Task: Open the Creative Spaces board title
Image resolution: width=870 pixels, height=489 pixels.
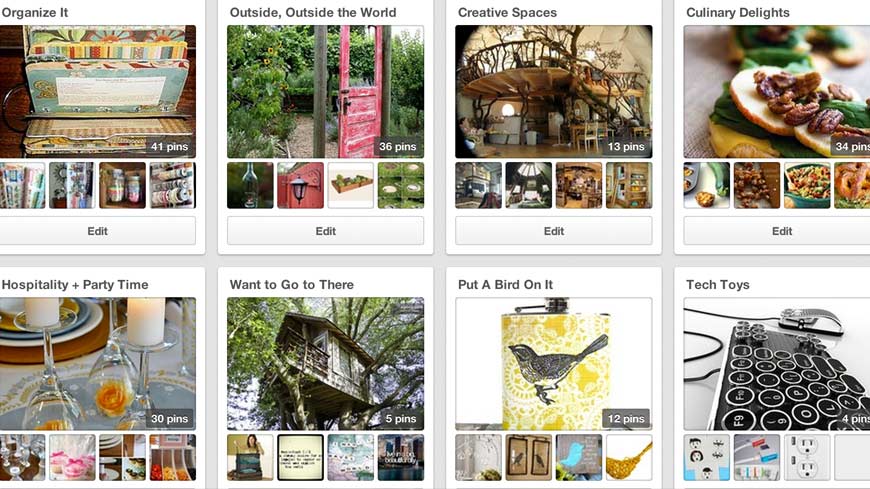Action: [x=507, y=12]
